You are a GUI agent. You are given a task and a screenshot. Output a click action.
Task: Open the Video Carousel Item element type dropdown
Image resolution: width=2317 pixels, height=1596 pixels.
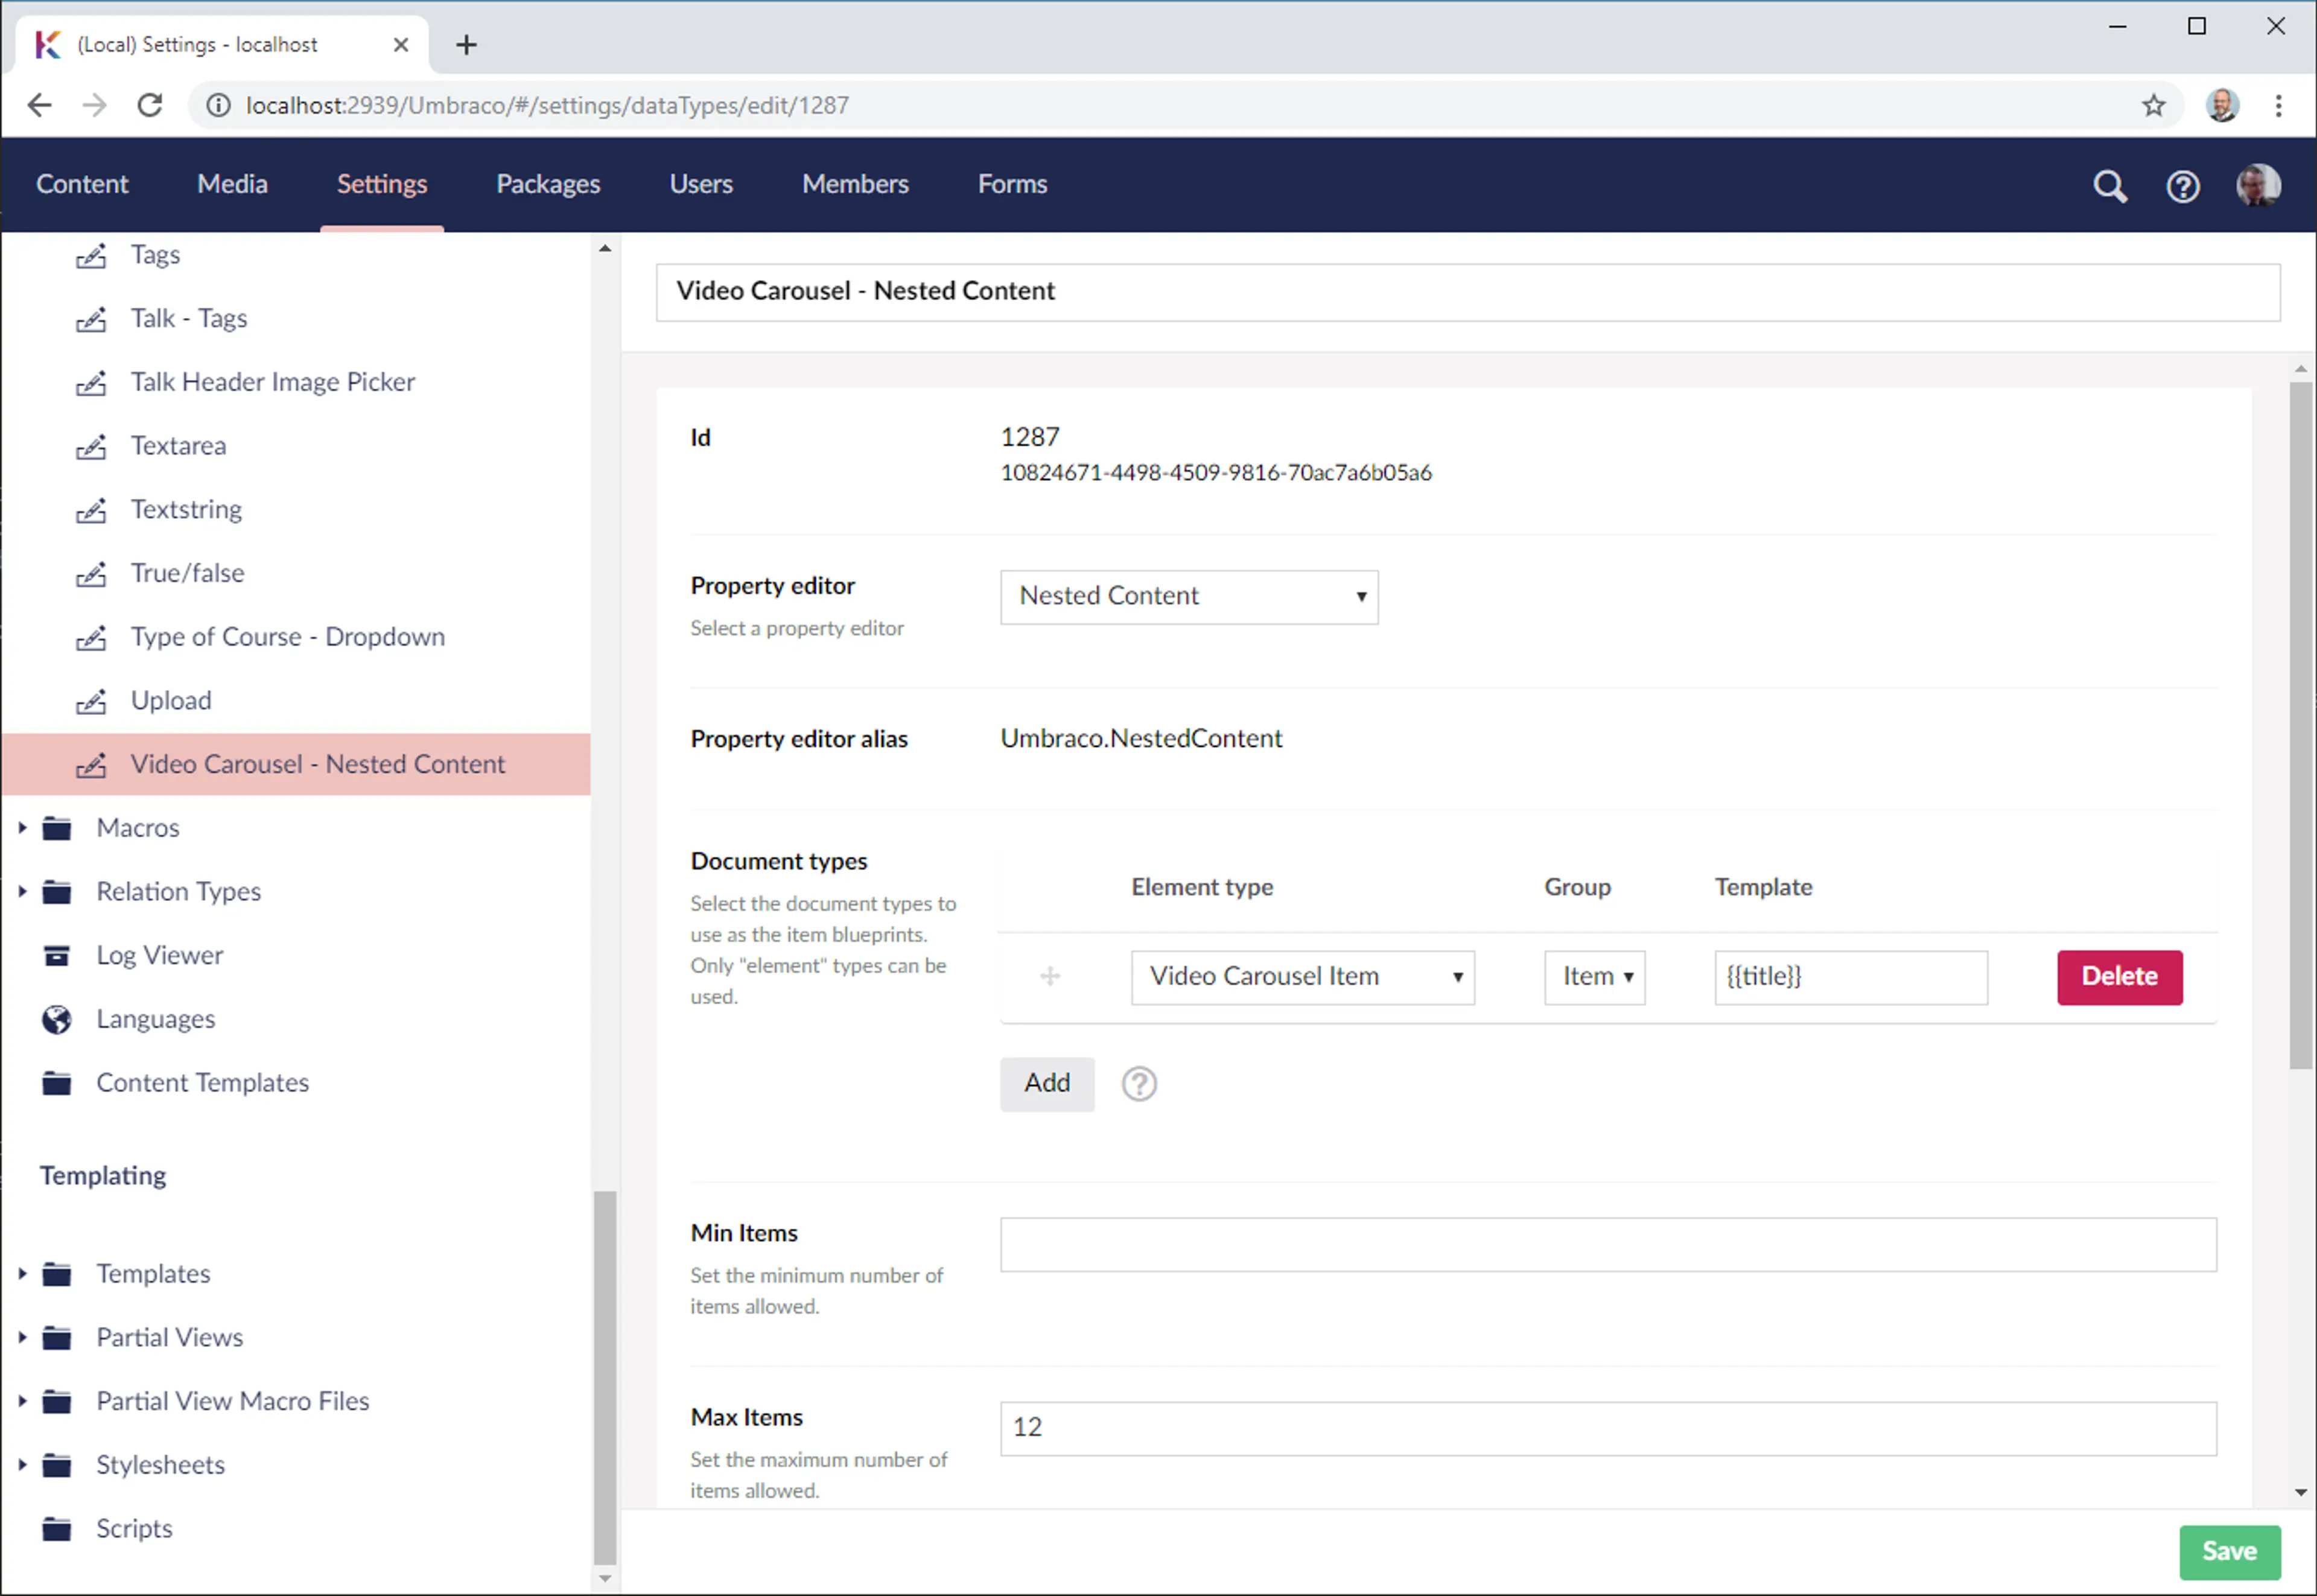pos(1302,977)
